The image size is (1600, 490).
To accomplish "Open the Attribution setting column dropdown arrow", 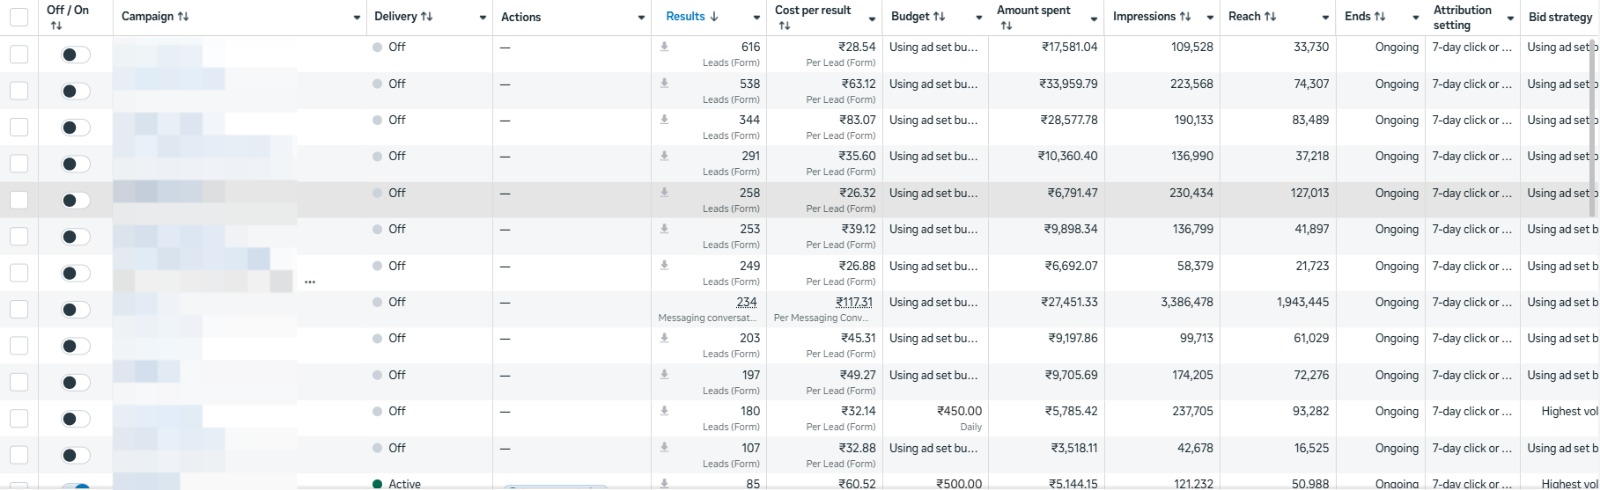I will (x=1510, y=18).
